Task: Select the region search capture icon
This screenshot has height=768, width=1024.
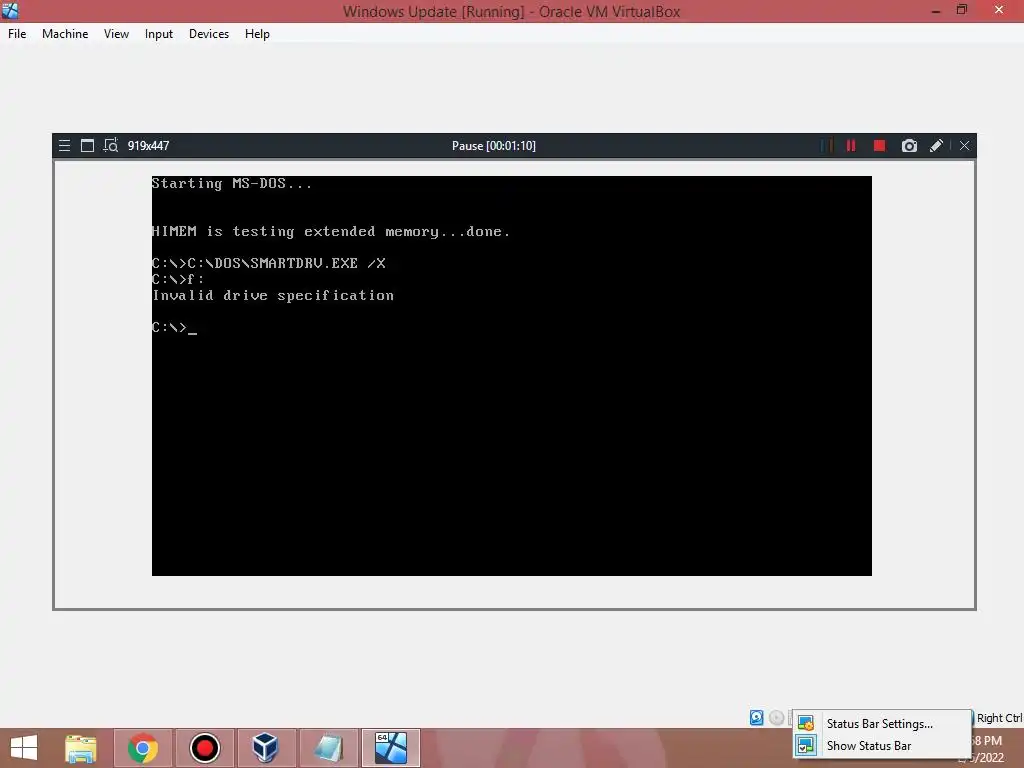Action: click(110, 145)
